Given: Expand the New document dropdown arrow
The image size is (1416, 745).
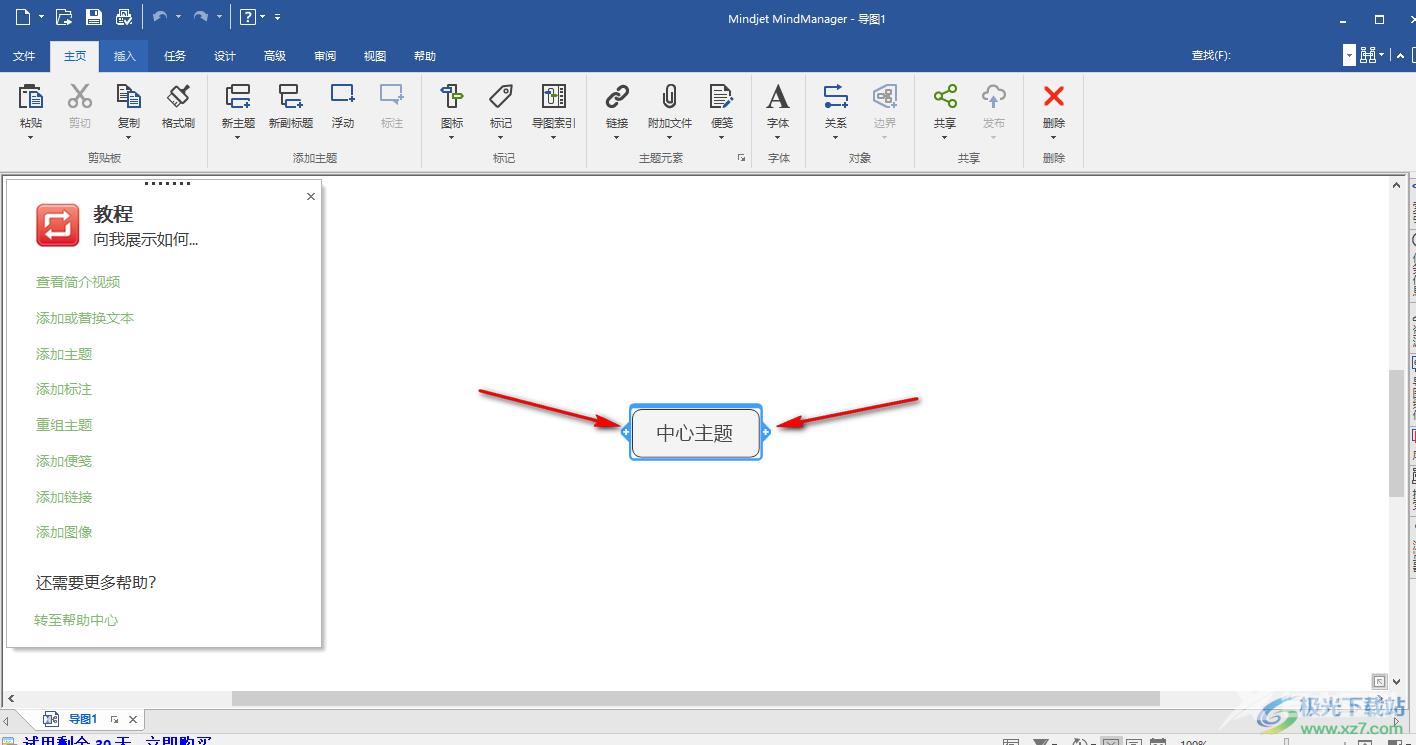Looking at the screenshot, I should point(41,17).
